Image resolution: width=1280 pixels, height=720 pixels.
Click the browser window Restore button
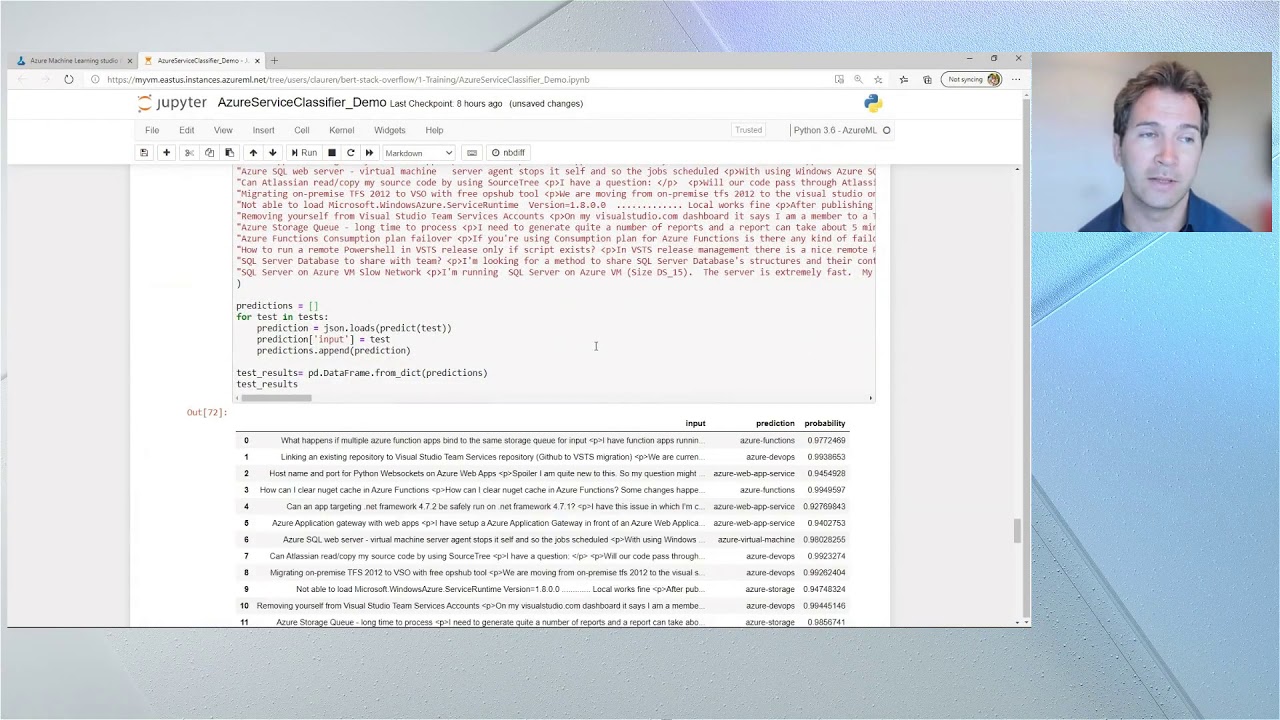(993, 59)
